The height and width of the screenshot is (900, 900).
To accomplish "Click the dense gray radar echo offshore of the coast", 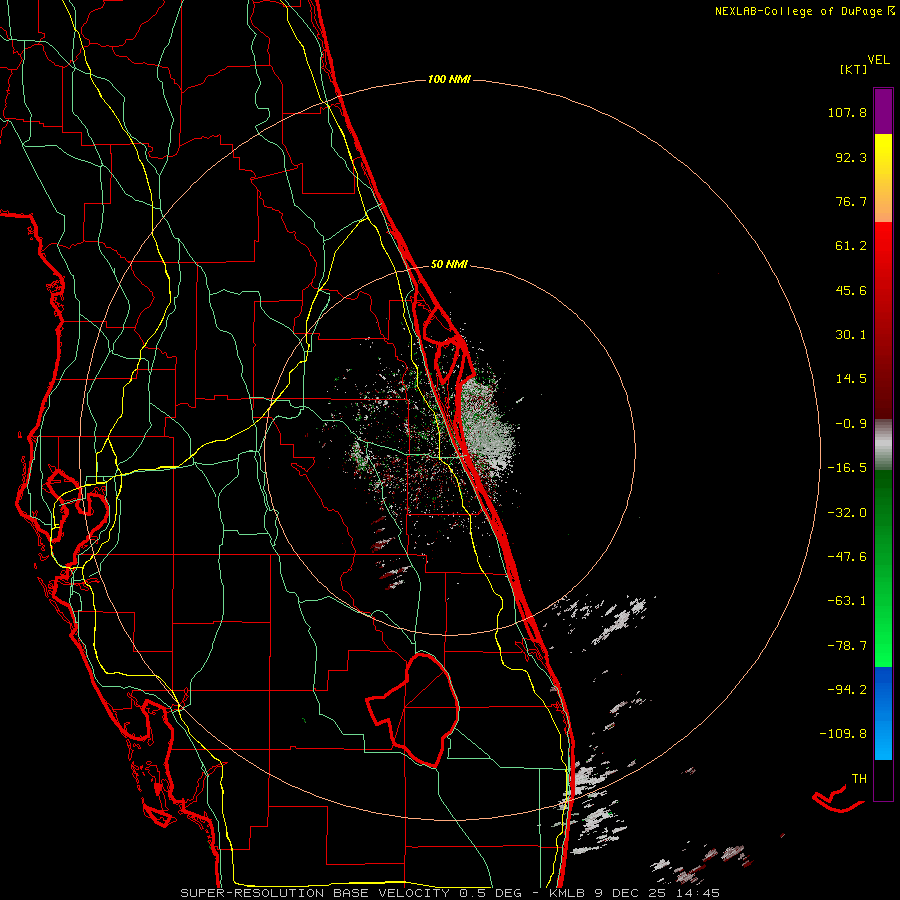I will pos(487,428).
